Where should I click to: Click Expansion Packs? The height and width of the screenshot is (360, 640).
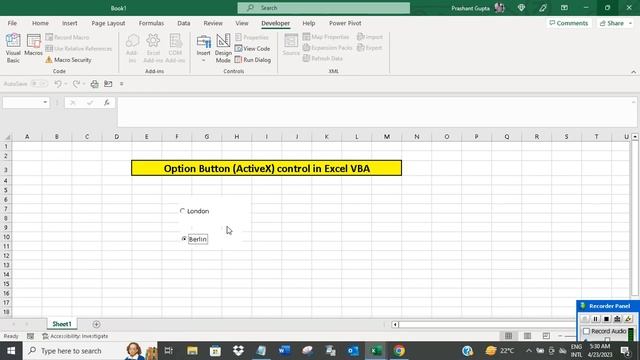(x=327, y=48)
